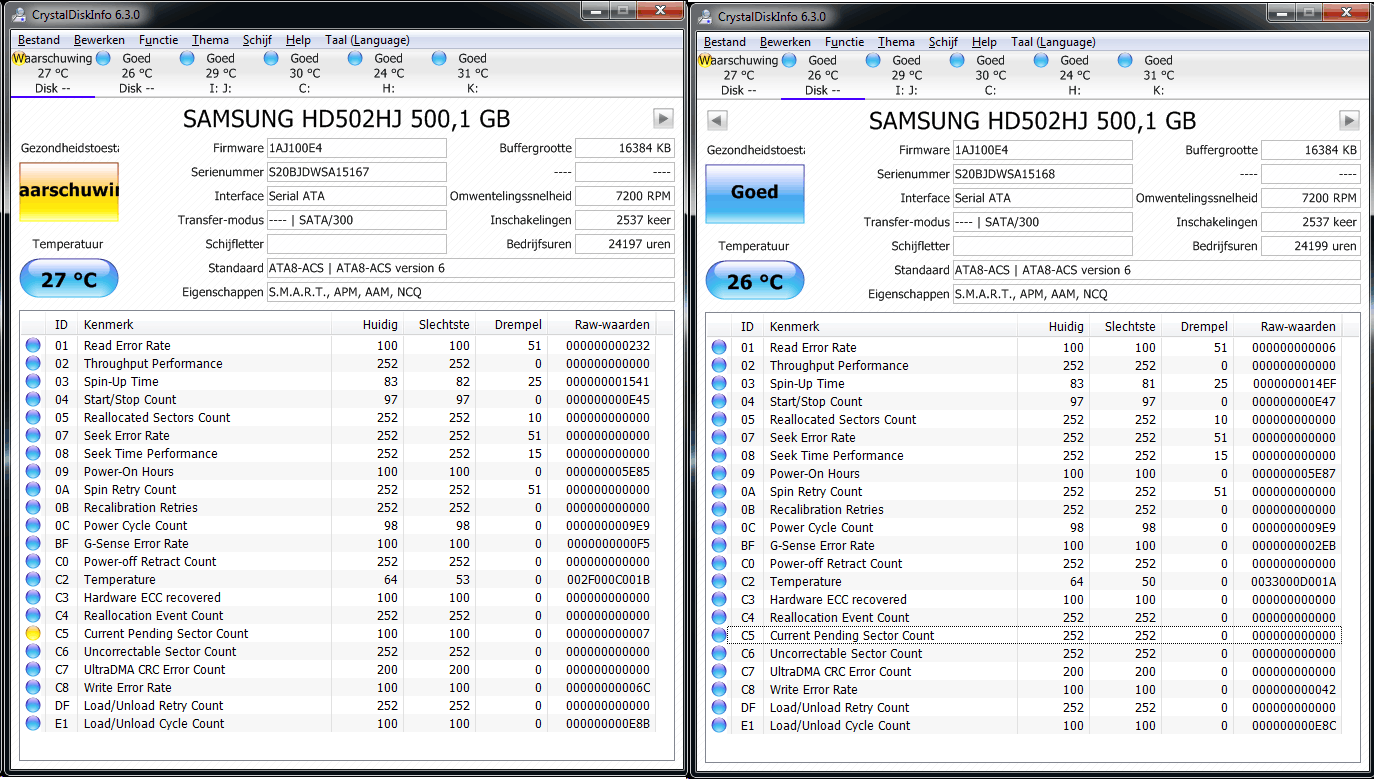Click the 26 °C temperature button
The image size is (1376, 782).
pos(755,282)
